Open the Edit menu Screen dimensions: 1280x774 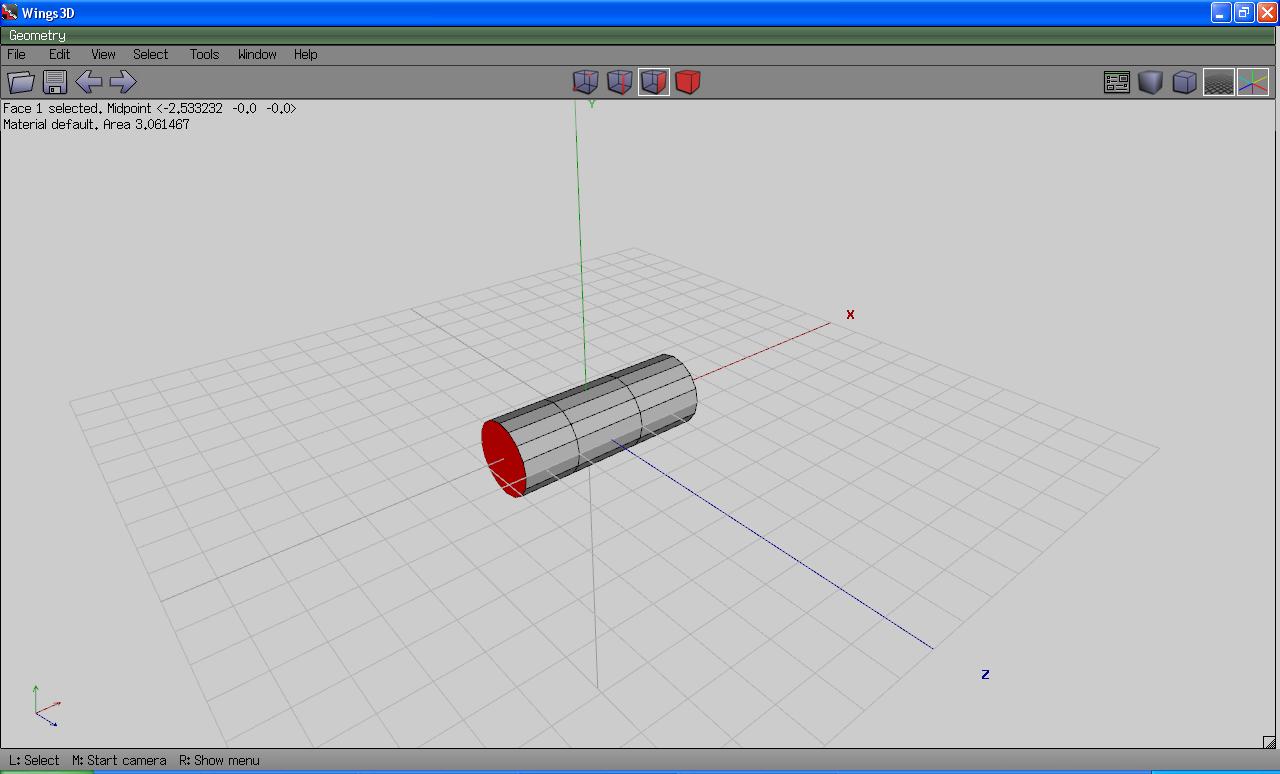coord(60,55)
